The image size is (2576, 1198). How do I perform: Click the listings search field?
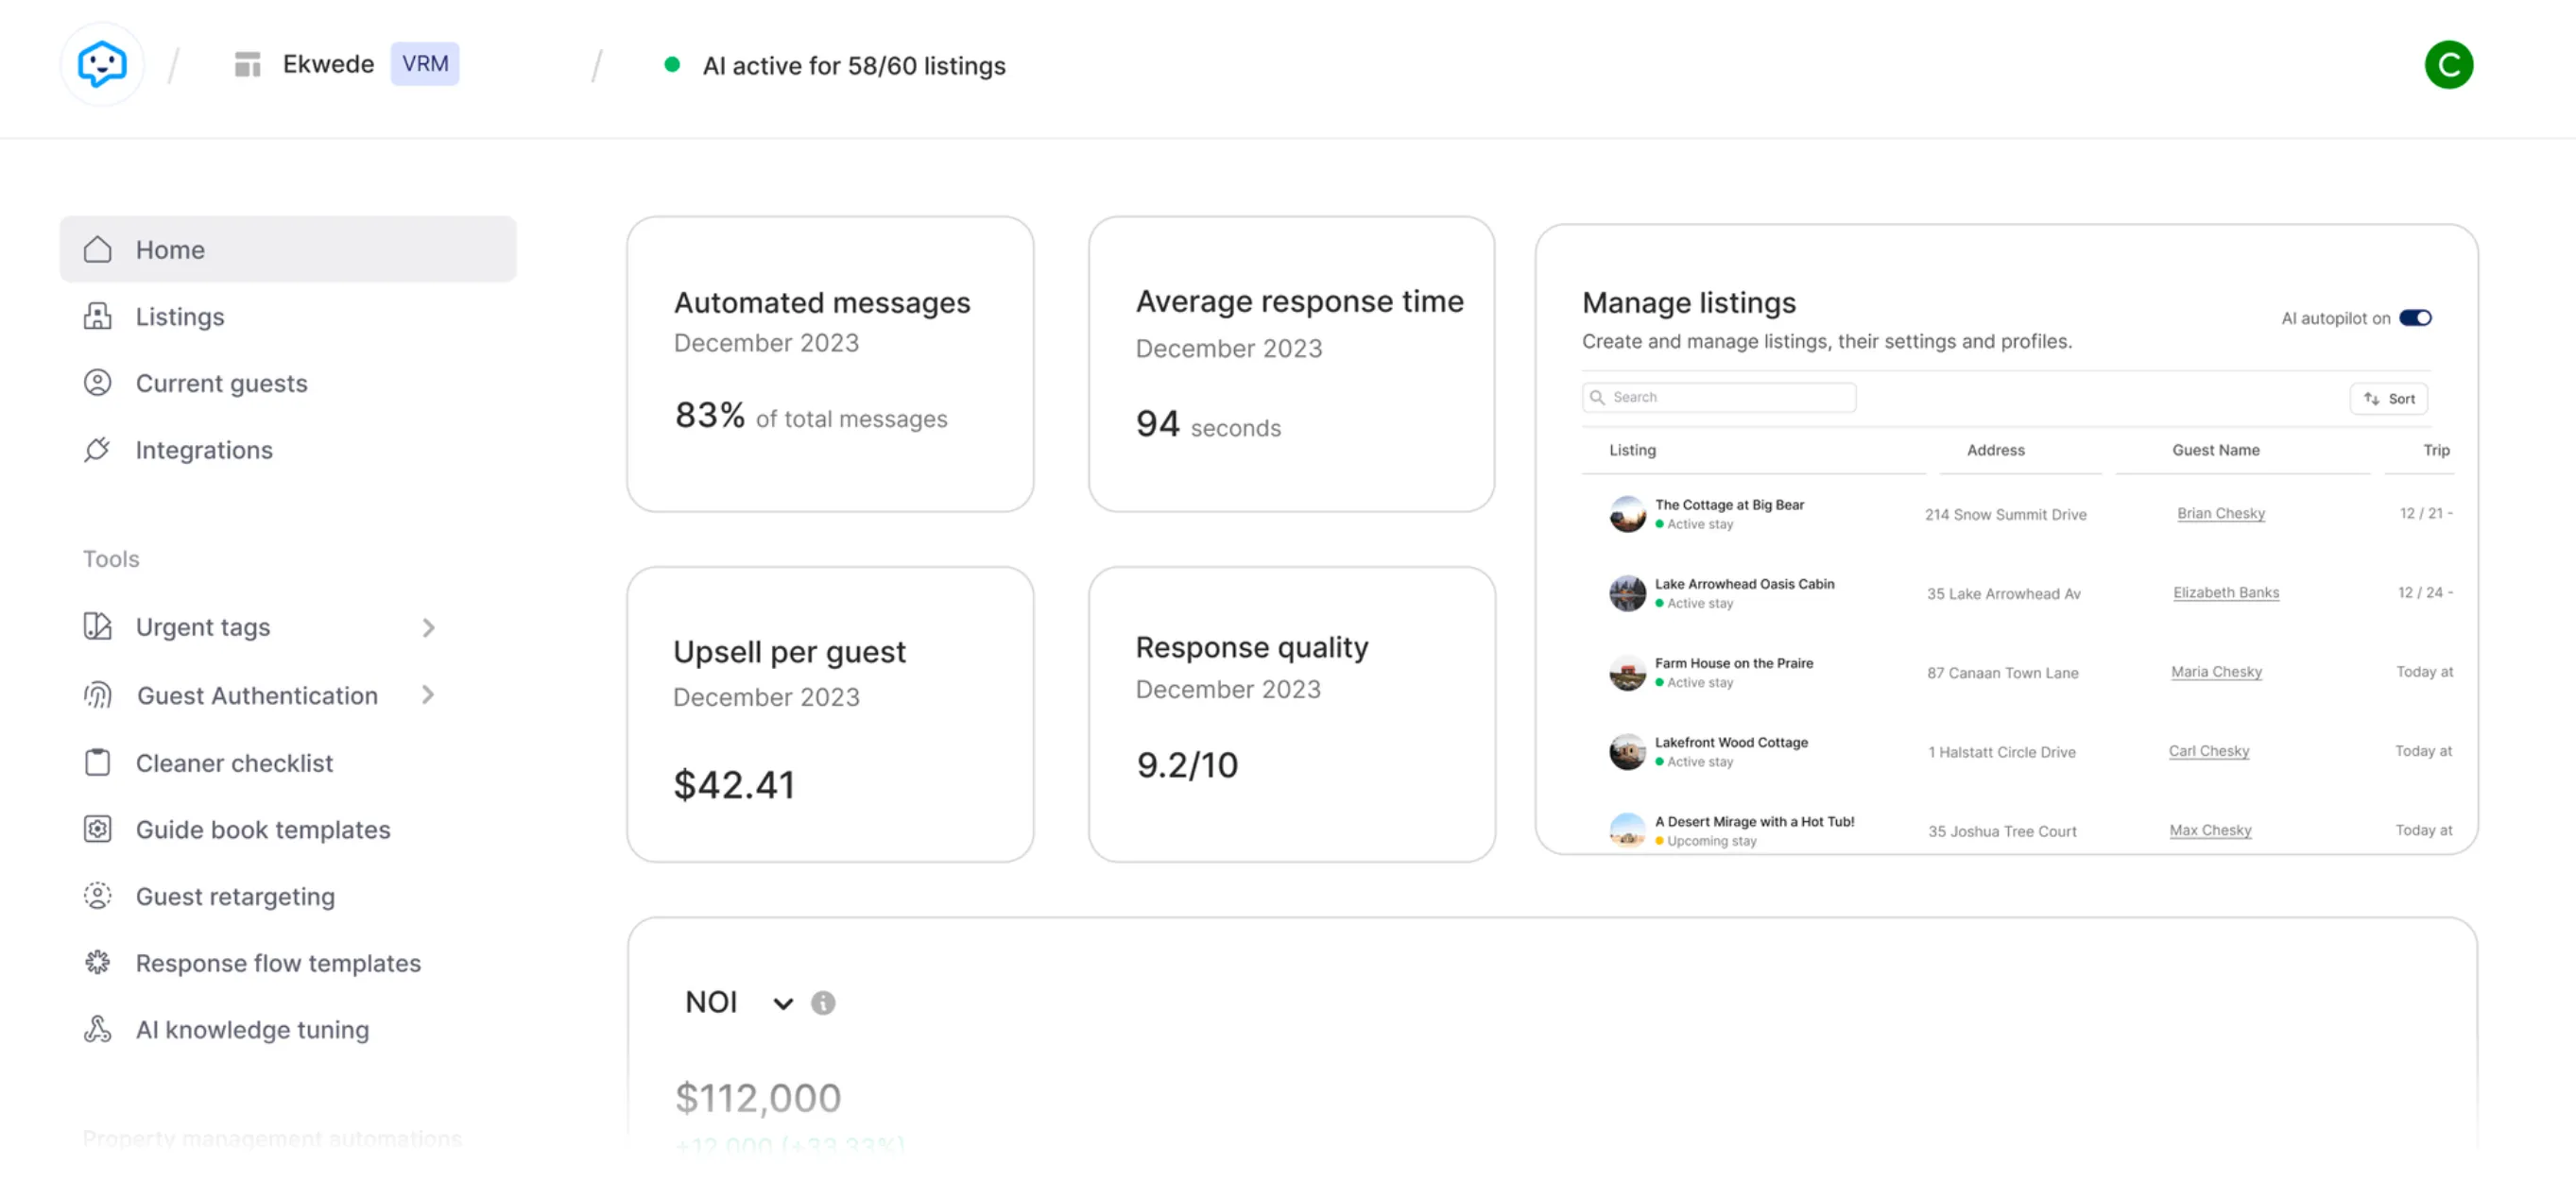click(x=1718, y=396)
